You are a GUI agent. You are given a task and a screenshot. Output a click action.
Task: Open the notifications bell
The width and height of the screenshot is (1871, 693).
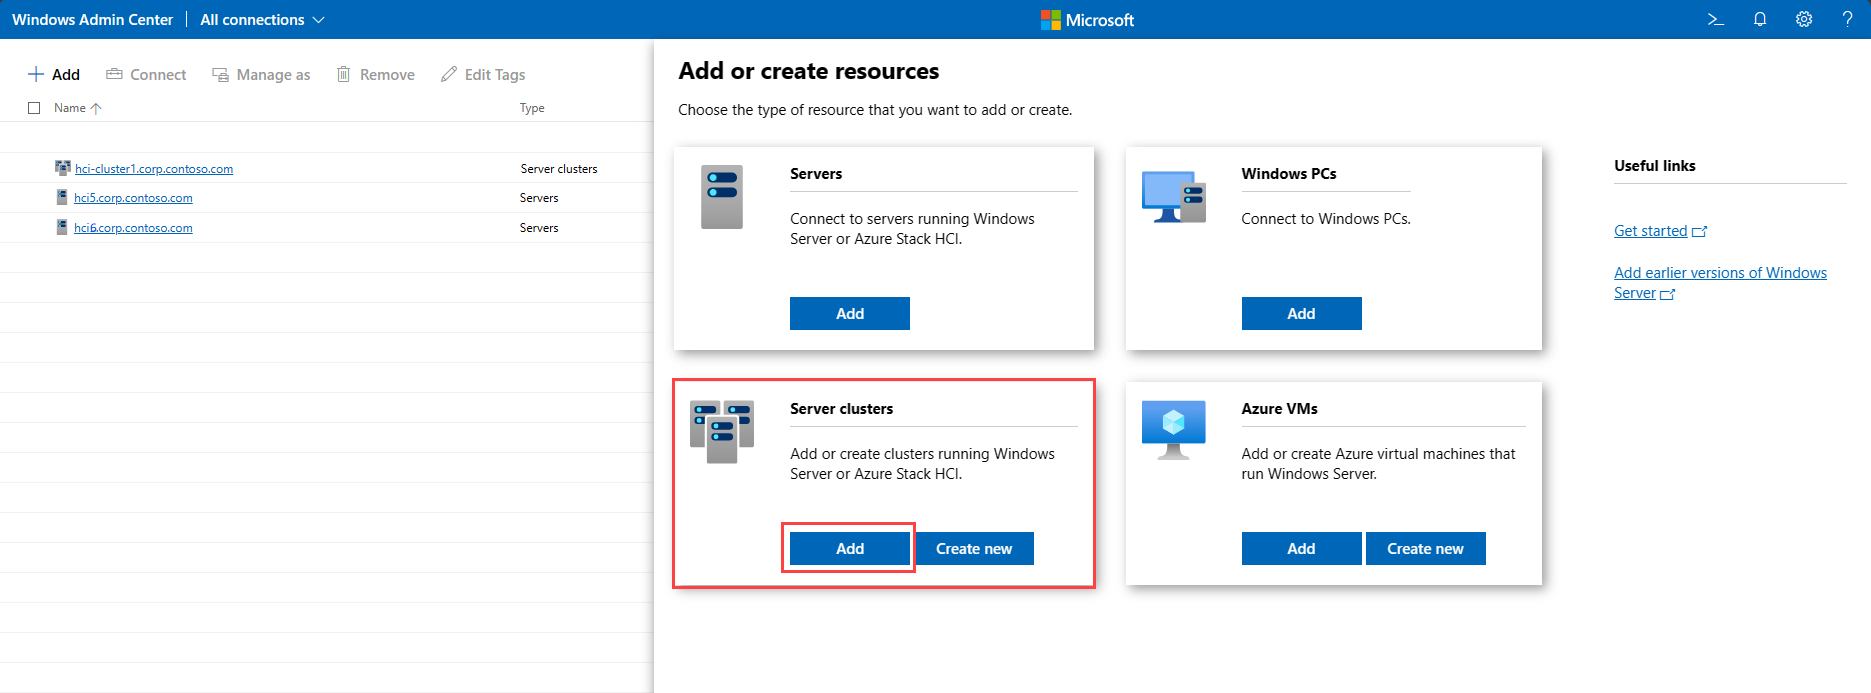1760,20
